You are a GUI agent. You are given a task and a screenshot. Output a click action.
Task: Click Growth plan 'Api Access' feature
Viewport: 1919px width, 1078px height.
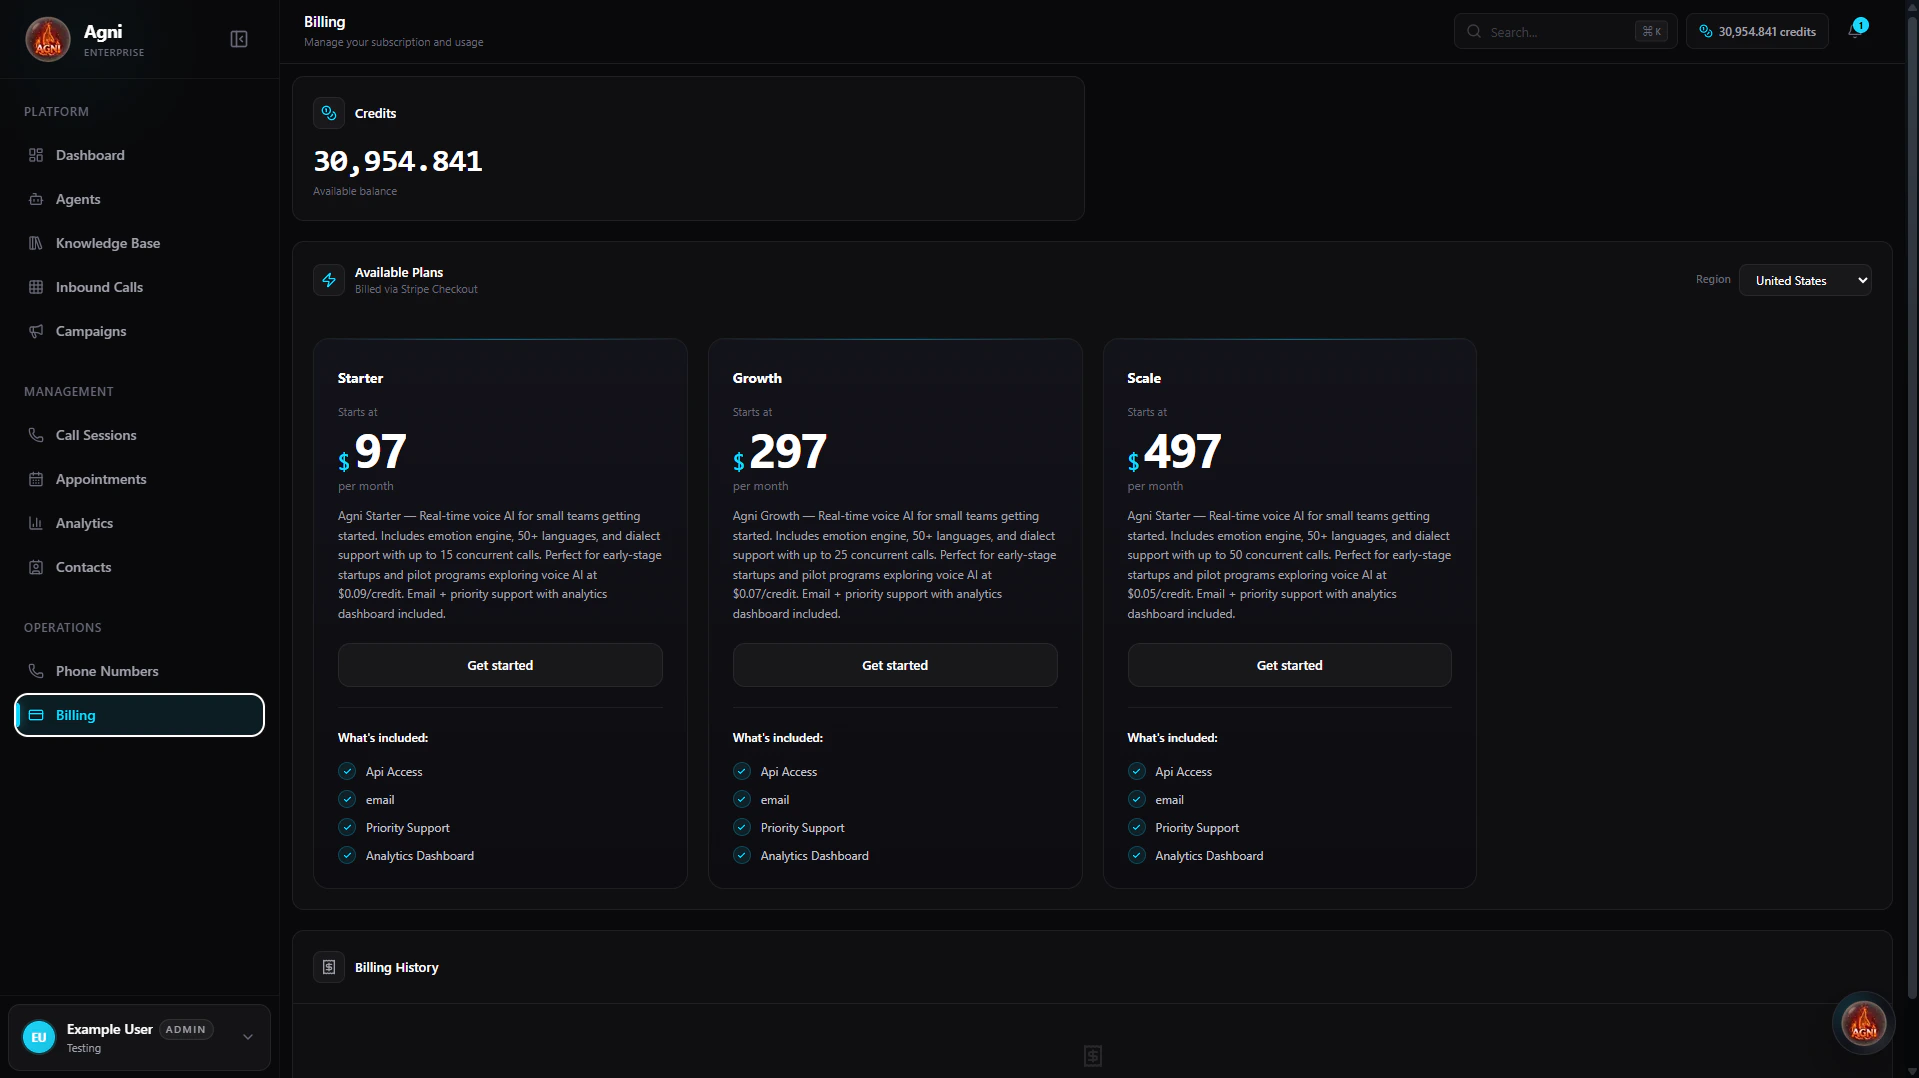(x=788, y=772)
